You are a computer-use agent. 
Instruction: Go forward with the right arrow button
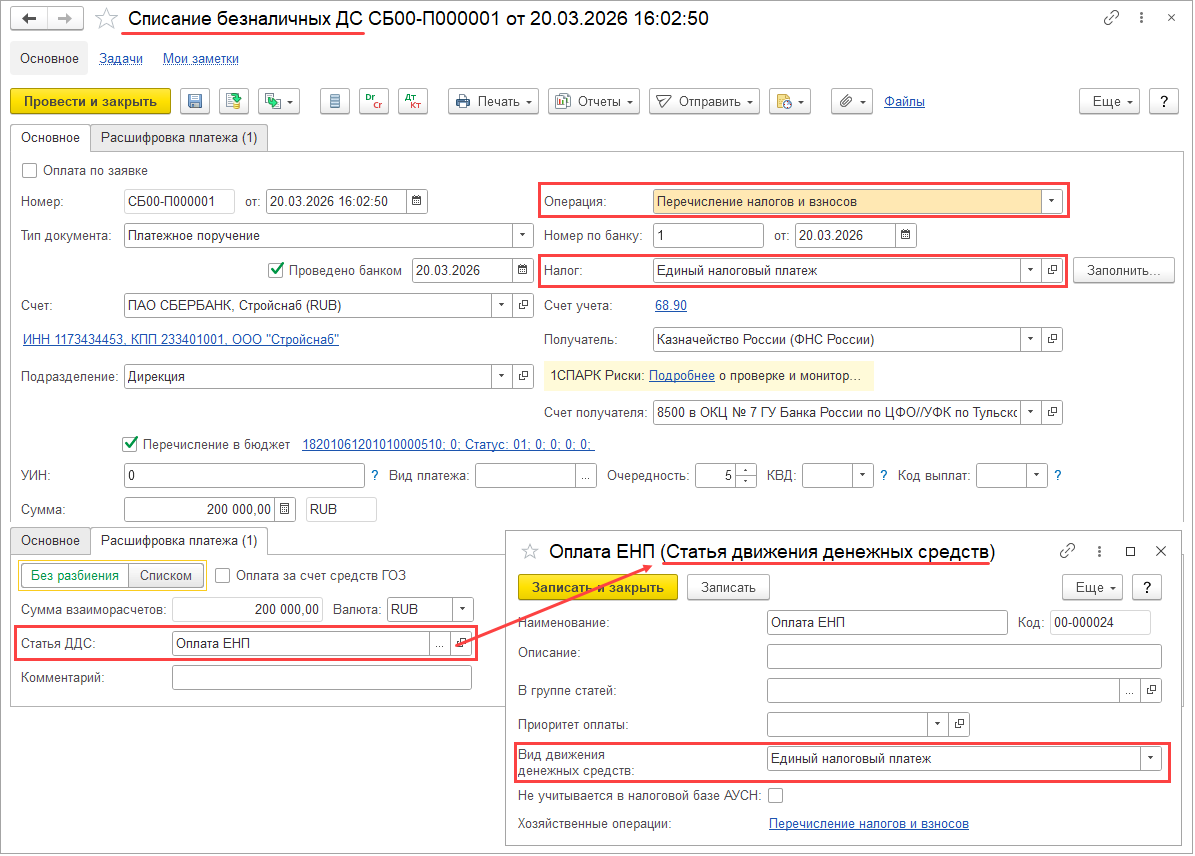point(66,18)
